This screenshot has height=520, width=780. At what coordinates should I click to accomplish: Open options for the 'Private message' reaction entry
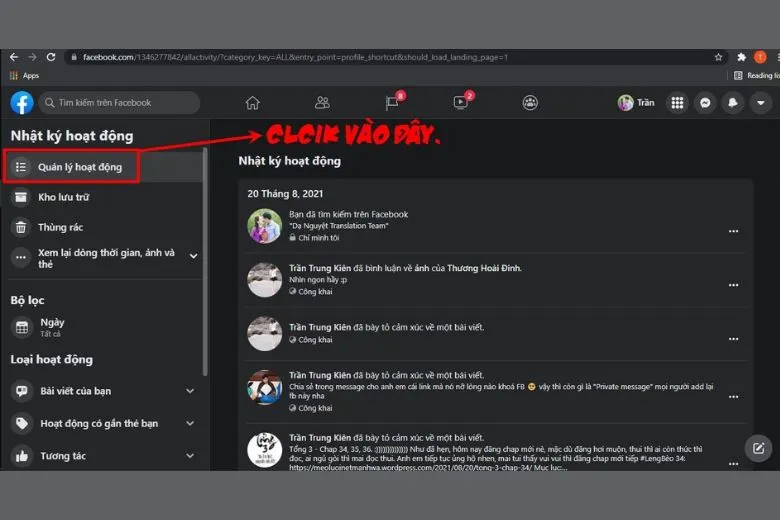[733, 397]
